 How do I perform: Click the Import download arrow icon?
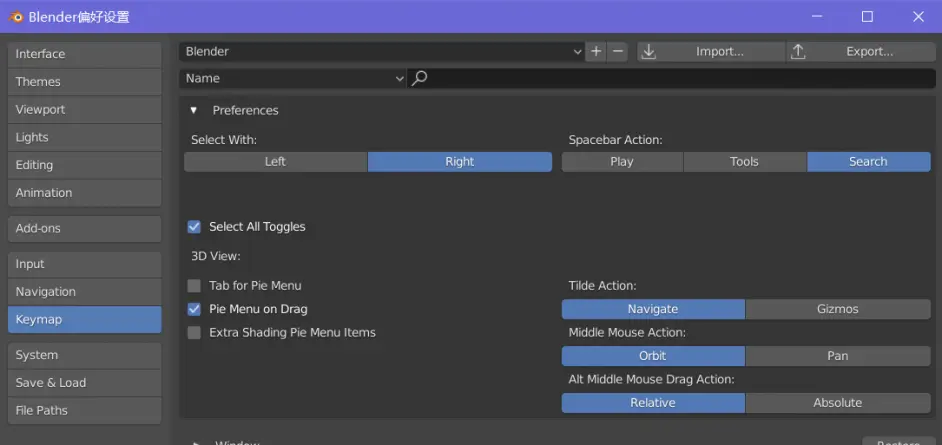coord(649,51)
